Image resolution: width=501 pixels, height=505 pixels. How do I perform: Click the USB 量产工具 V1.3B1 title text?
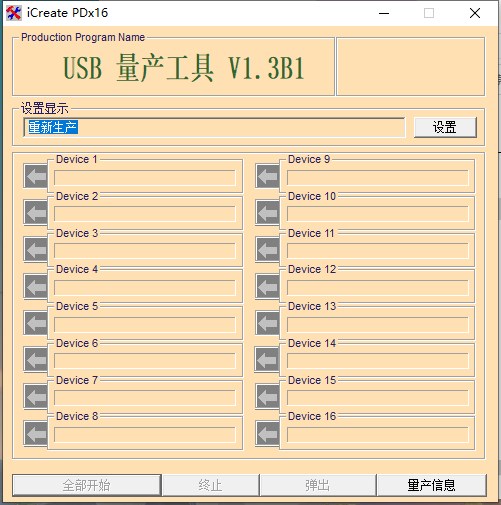click(184, 68)
